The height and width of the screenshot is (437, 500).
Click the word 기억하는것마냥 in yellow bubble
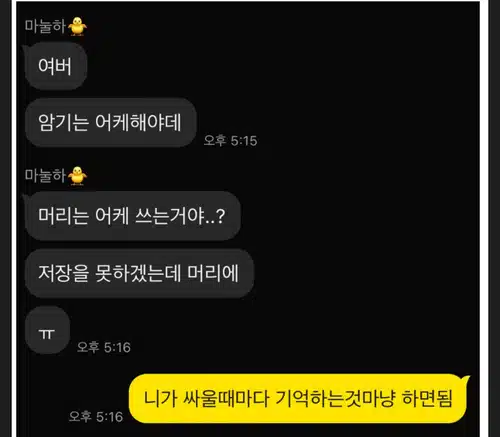click(335, 398)
